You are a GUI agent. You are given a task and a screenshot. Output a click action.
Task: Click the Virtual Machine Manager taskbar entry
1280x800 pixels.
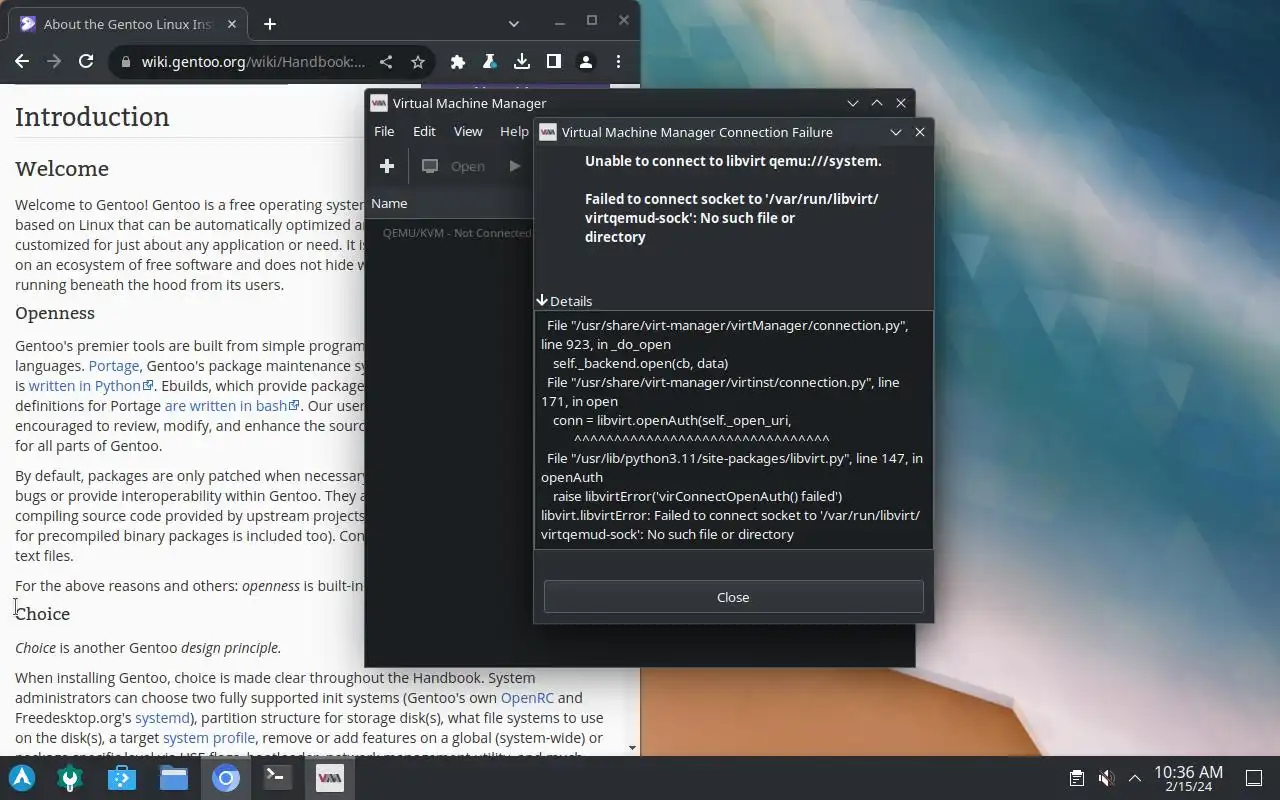coord(330,778)
